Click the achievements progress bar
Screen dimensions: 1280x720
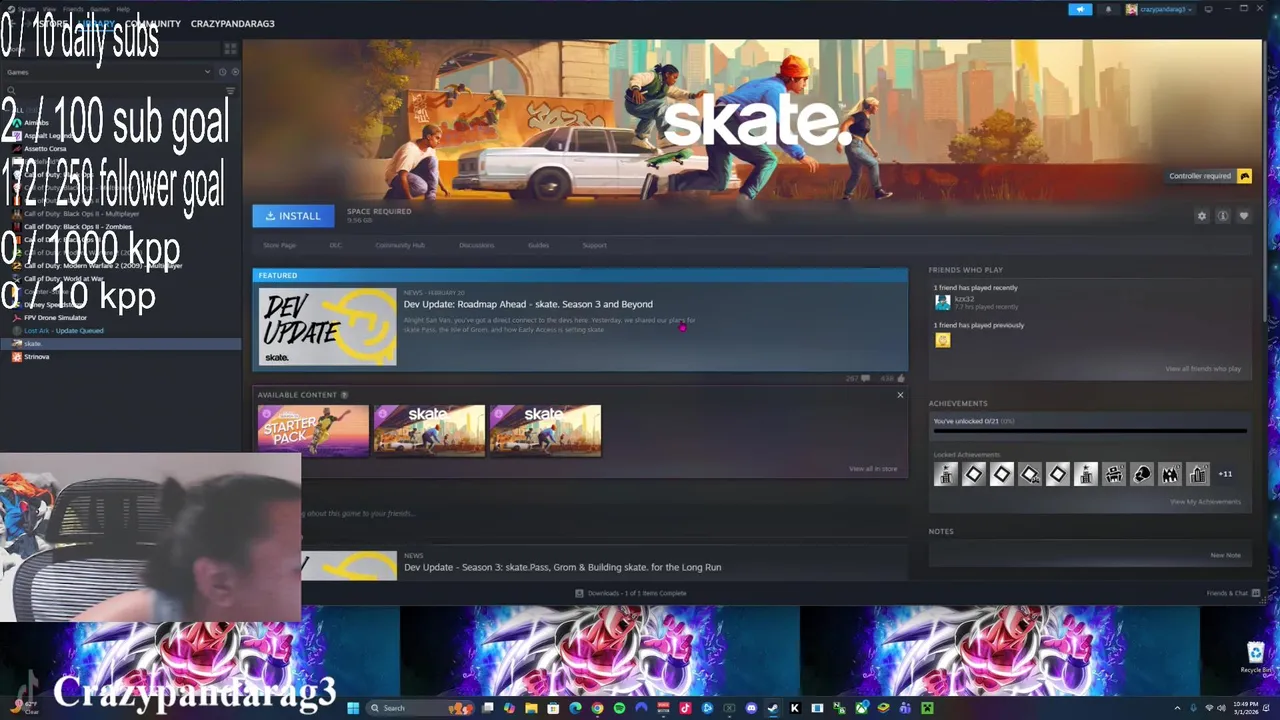click(1090, 431)
